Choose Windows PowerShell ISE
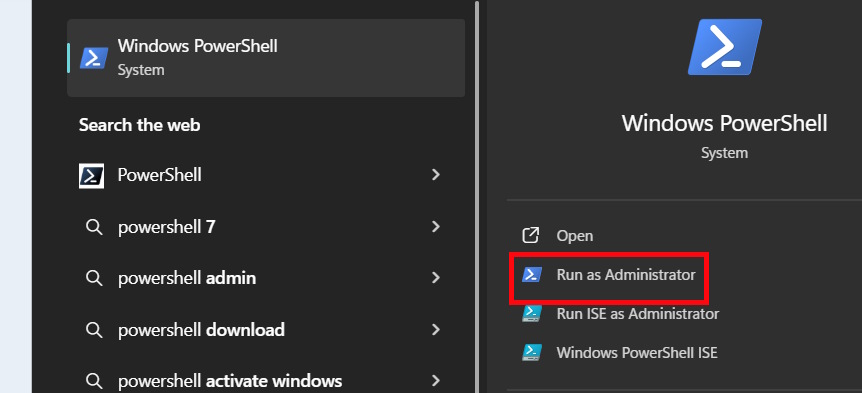This screenshot has height=393, width=862. click(x=637, y=352)
